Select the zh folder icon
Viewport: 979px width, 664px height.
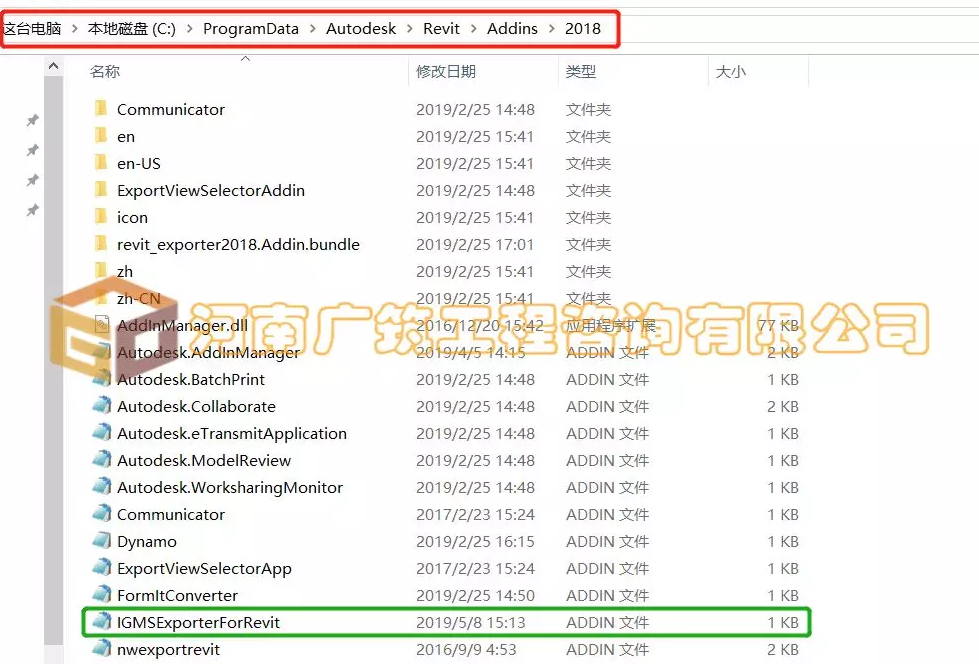pyautogui.click(x=101, y=270)
